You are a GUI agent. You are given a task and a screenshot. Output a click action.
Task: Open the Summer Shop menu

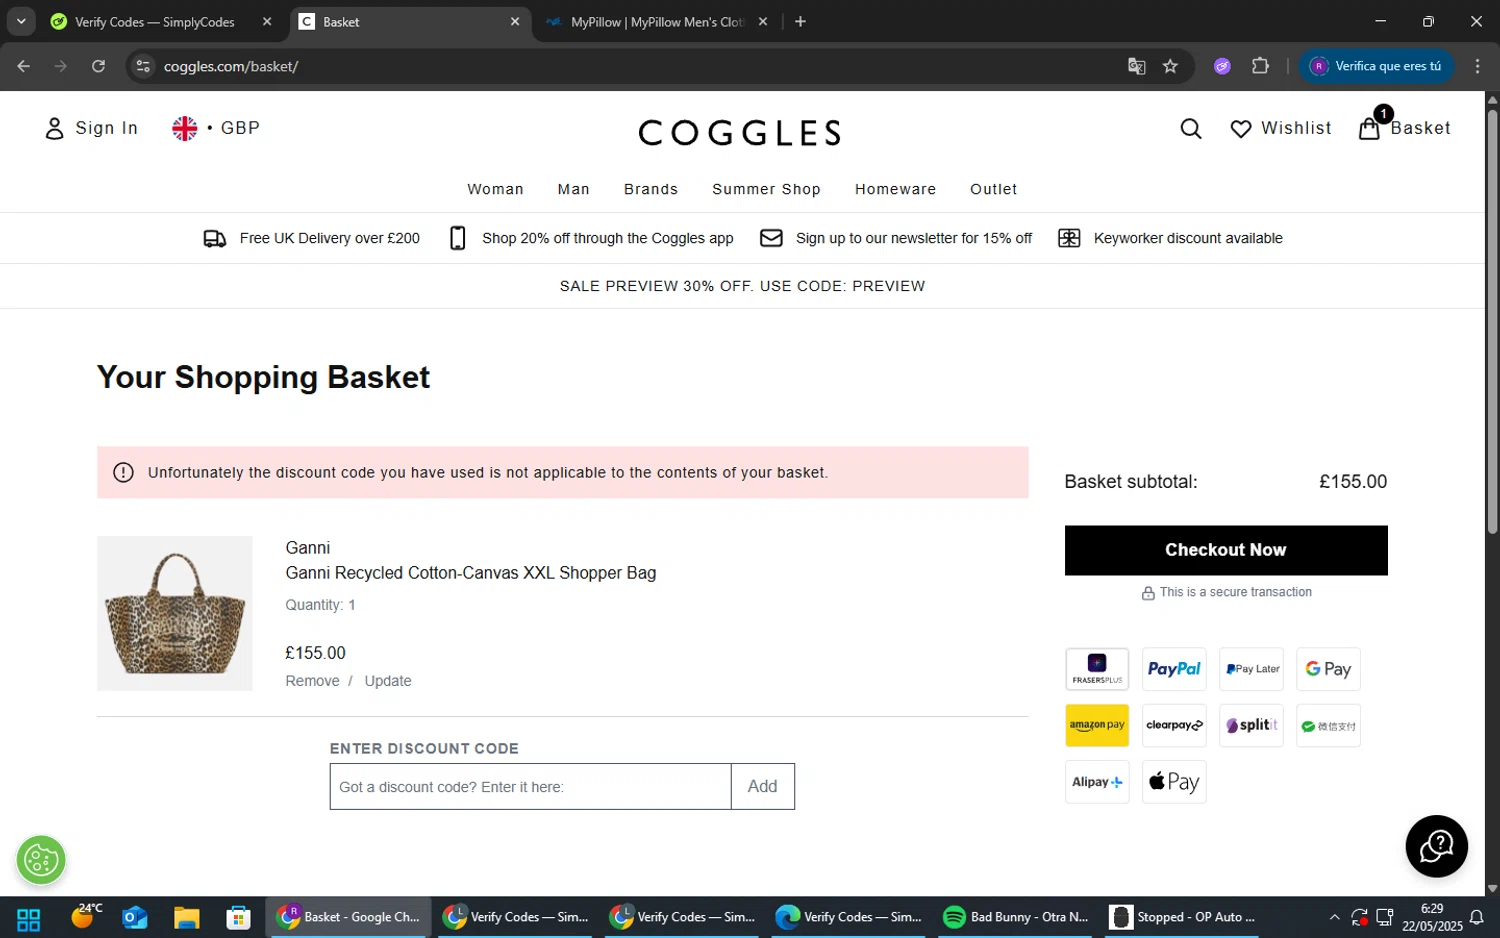pos(766,189)
